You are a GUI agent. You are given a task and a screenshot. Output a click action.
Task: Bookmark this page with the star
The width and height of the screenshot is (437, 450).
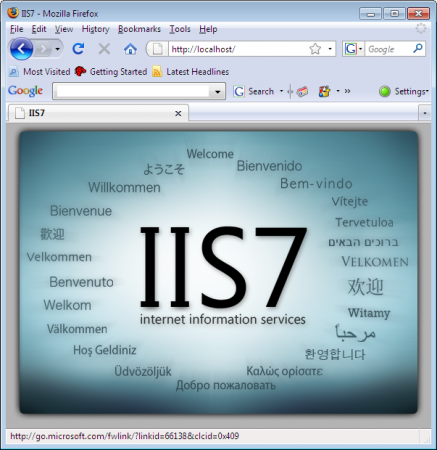pos(315,49)
